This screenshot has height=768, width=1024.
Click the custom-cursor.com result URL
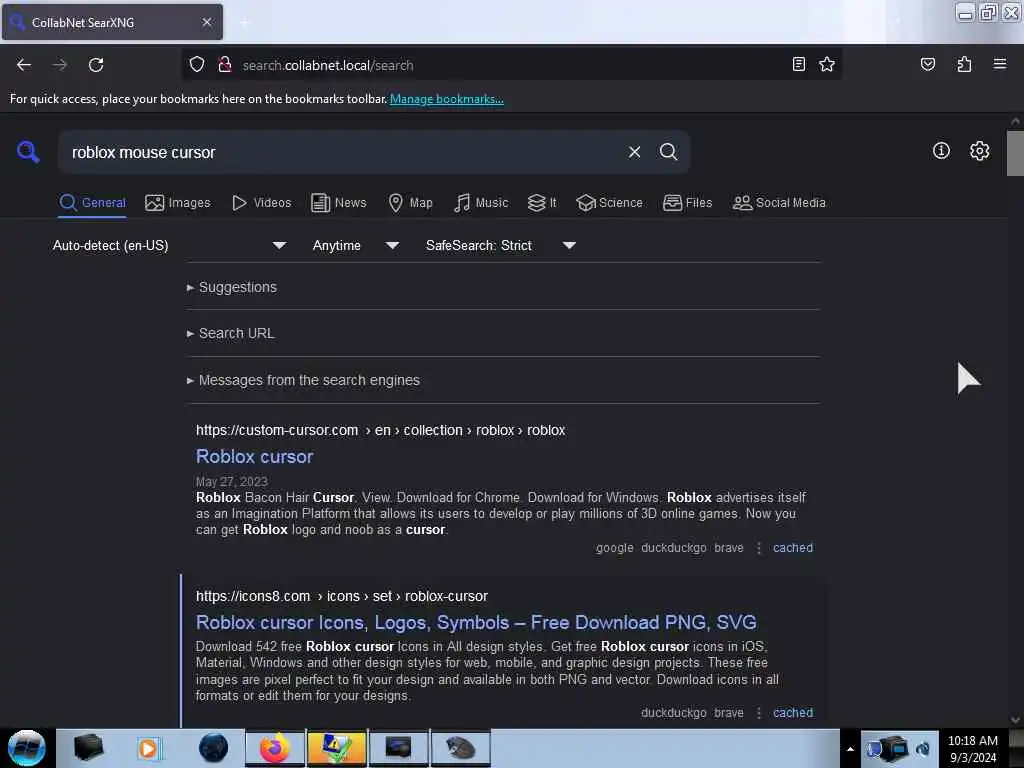(x=381, y=430)
